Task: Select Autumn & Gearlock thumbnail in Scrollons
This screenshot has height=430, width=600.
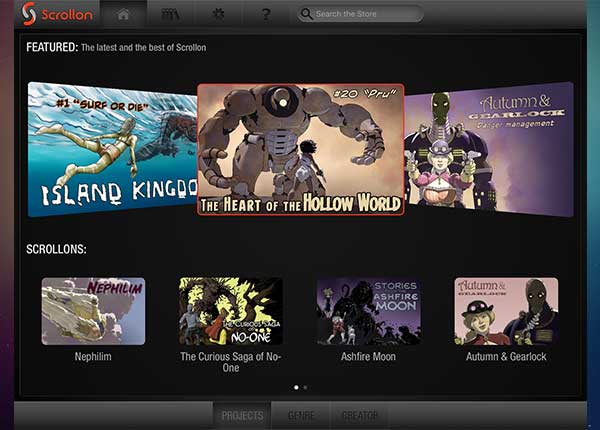Action: pos(506,311)
